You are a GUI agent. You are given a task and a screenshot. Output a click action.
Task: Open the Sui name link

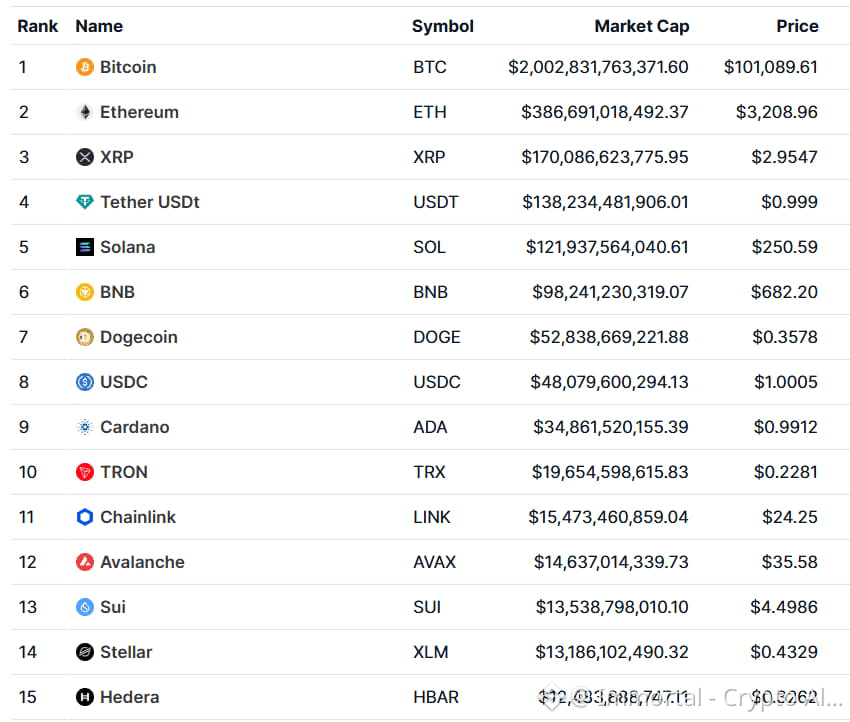[113, 607]
